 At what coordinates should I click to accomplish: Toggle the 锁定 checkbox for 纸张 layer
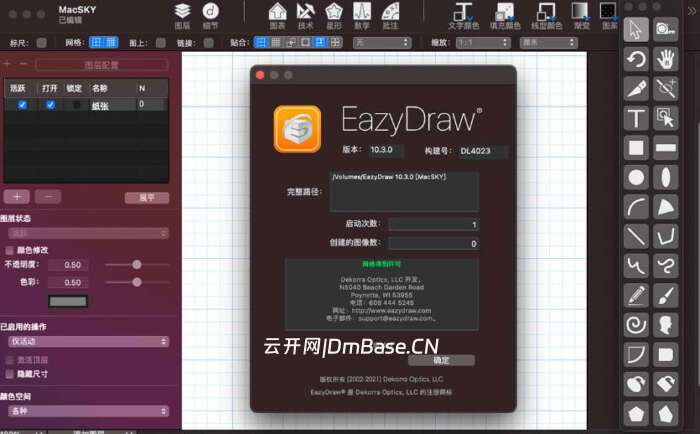point(76,104)
